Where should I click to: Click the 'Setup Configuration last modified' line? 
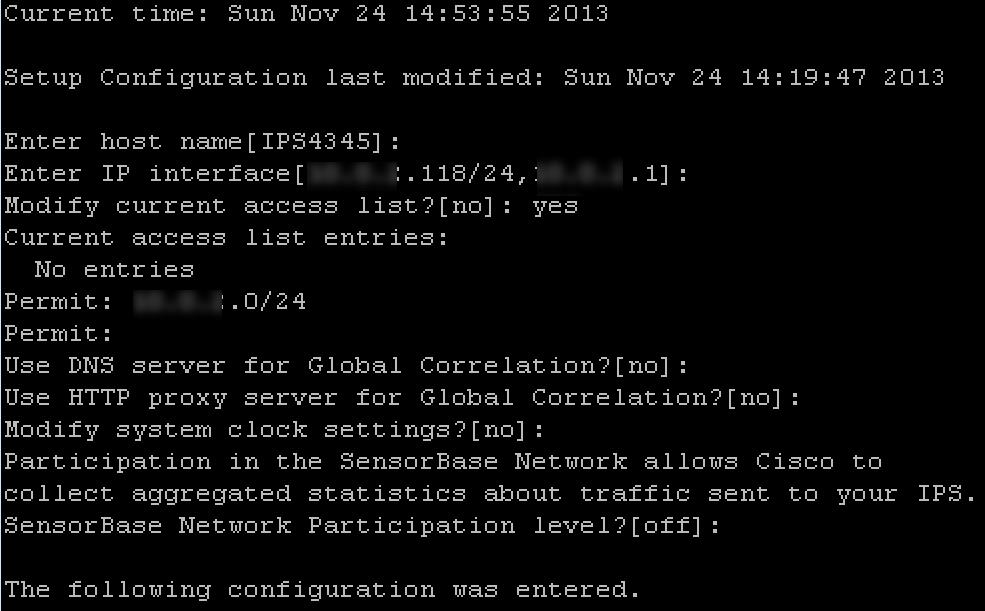(x=473, y=78)
